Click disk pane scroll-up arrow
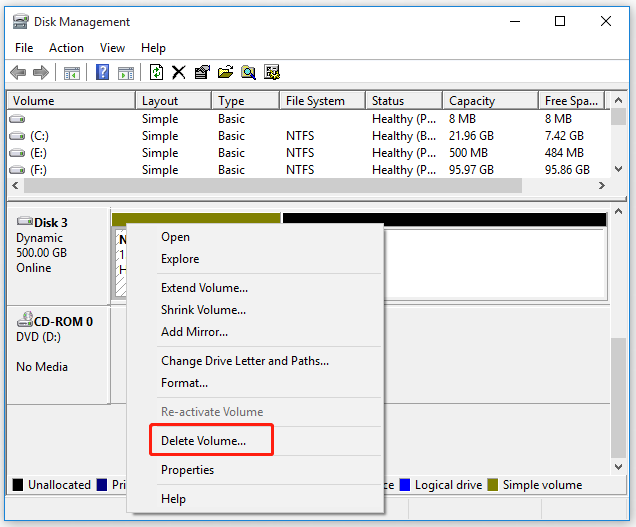 618,211
